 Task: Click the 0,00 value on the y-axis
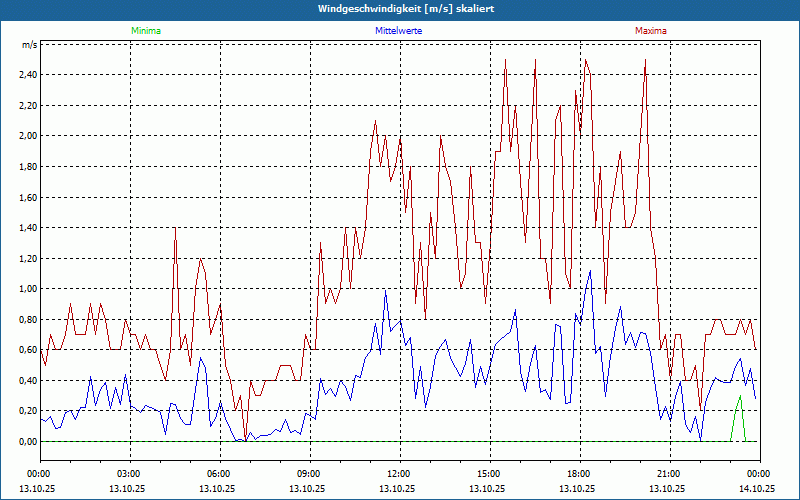(x=29, y=442)
